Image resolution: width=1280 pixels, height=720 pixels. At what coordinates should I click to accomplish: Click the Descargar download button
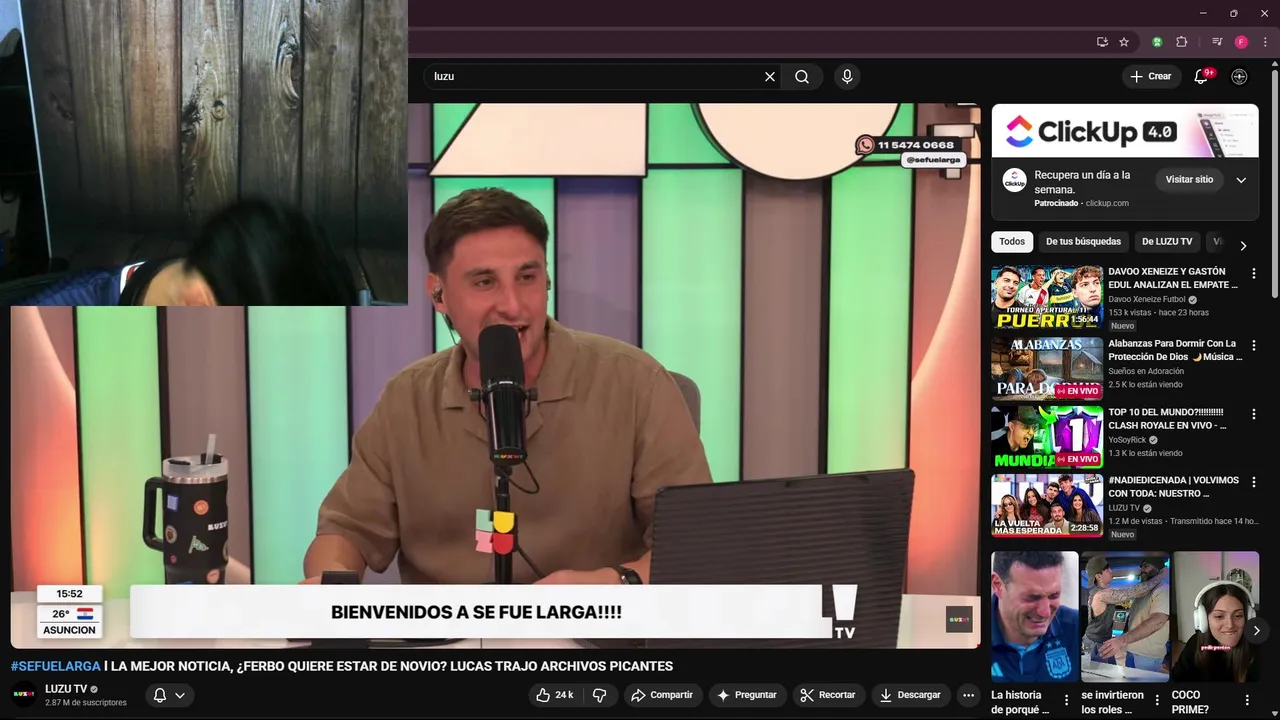click(911, 695)
